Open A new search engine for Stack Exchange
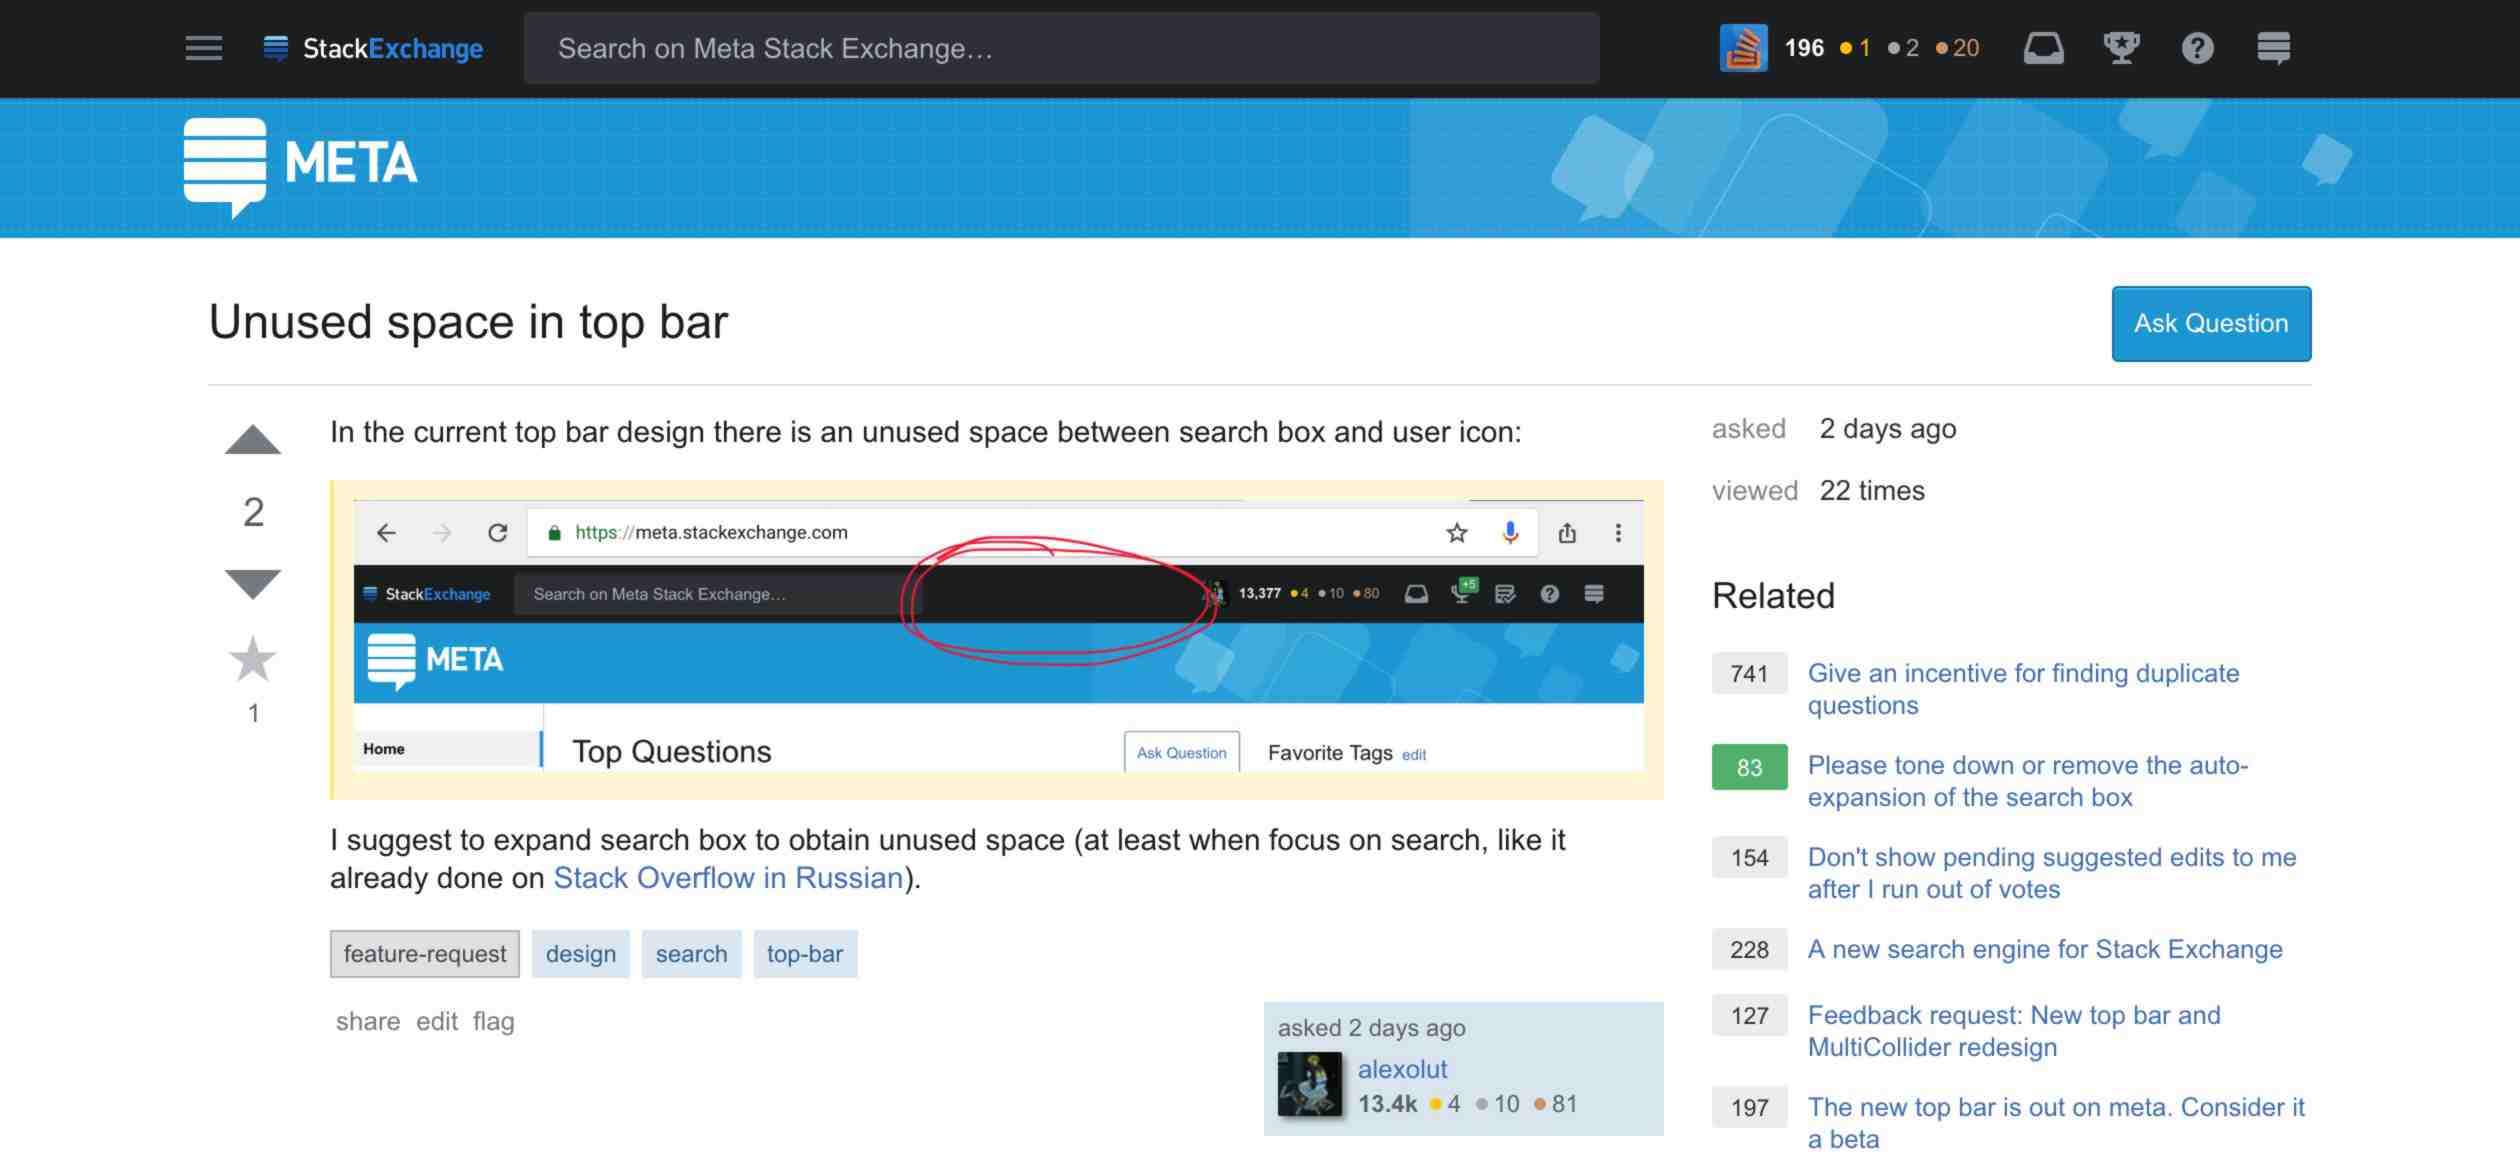This screenshot has width=2520, height=1158. click(x=2045, y=949)
